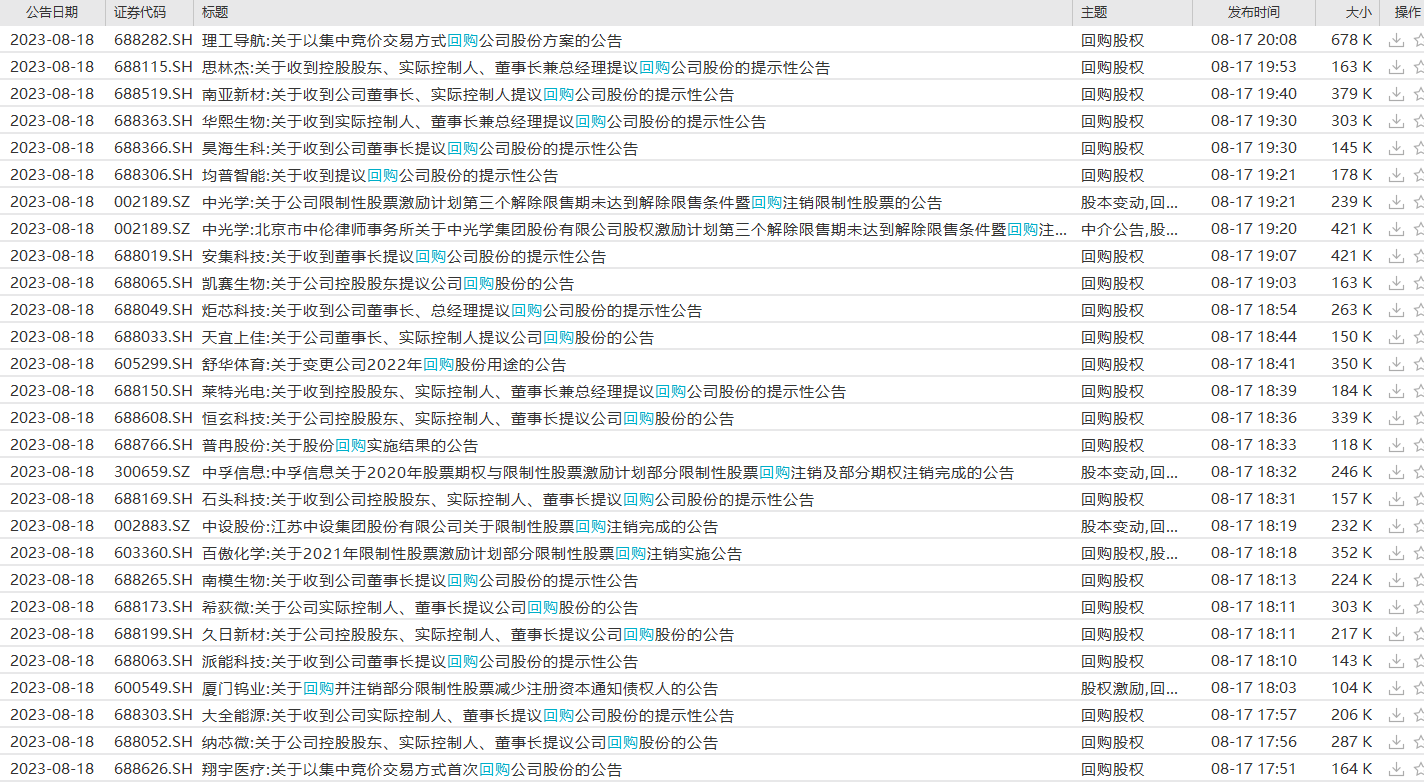Image resolution: width=1424 pixels, height=782 pixels.
Task: Select stock code 300659.SZ
Action: [x=152, y=472]
